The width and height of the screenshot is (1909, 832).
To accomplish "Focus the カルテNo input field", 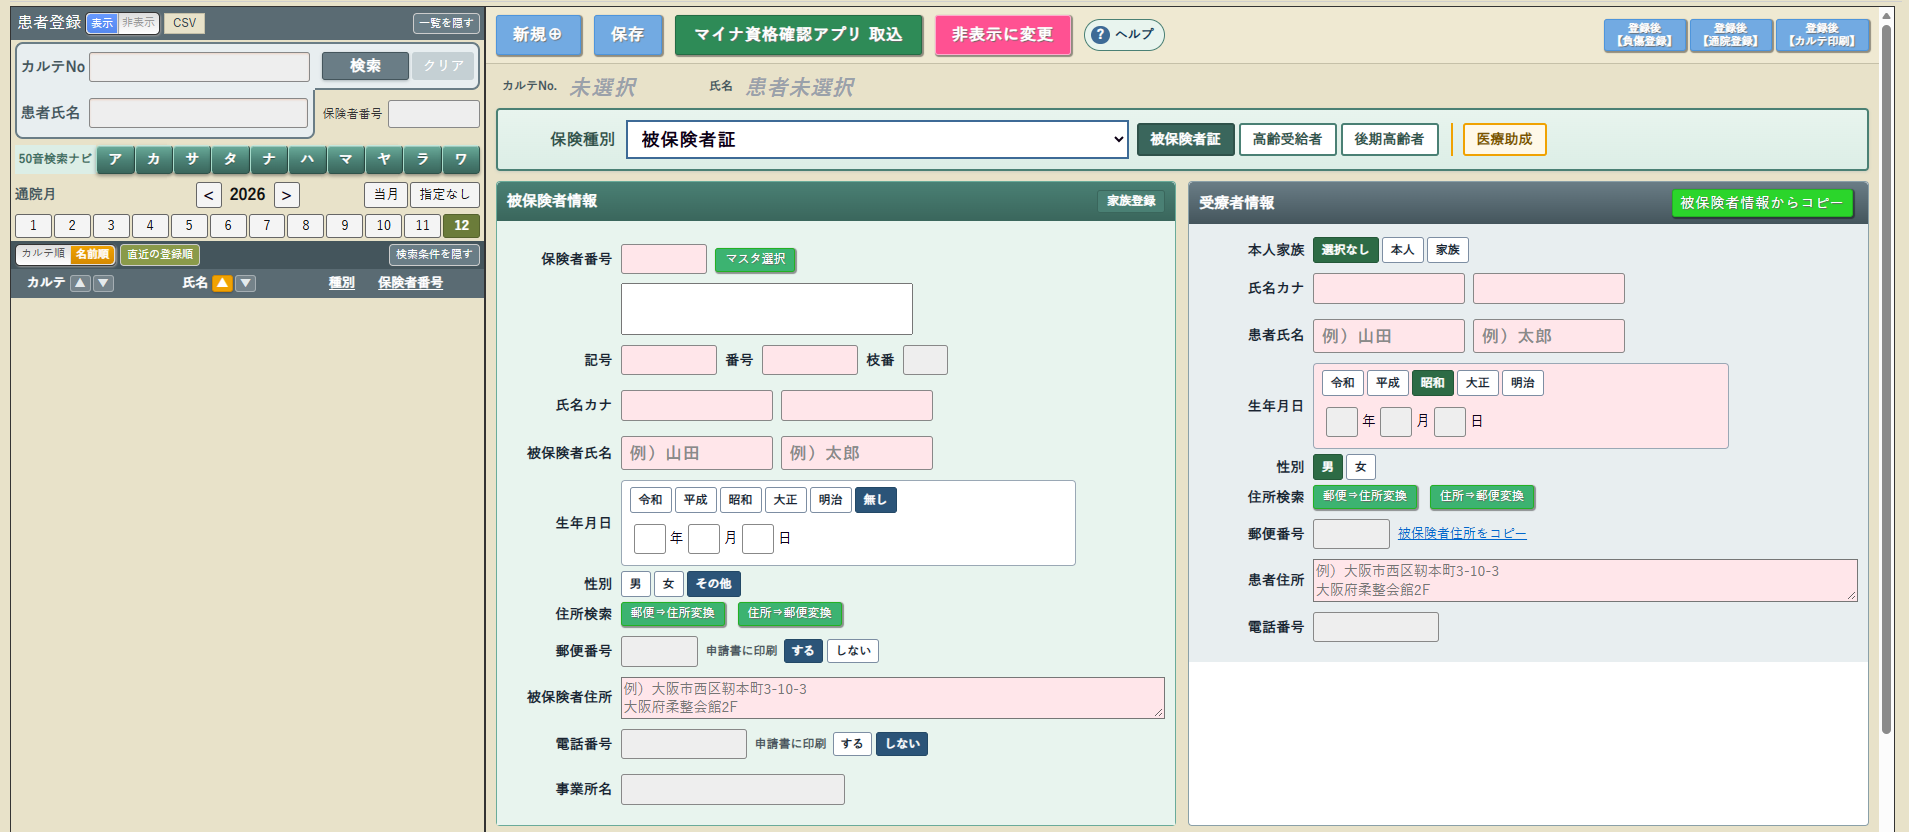I will coord(199,67).
